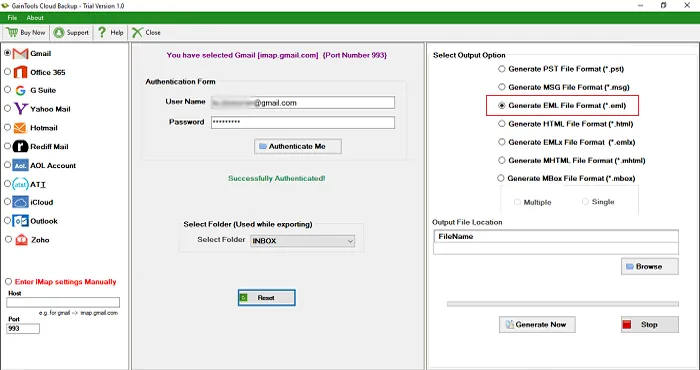Viewport: 700px width, 370px height.
Task: Select the Outlook radio button
Action: click(x=8, y=220)
